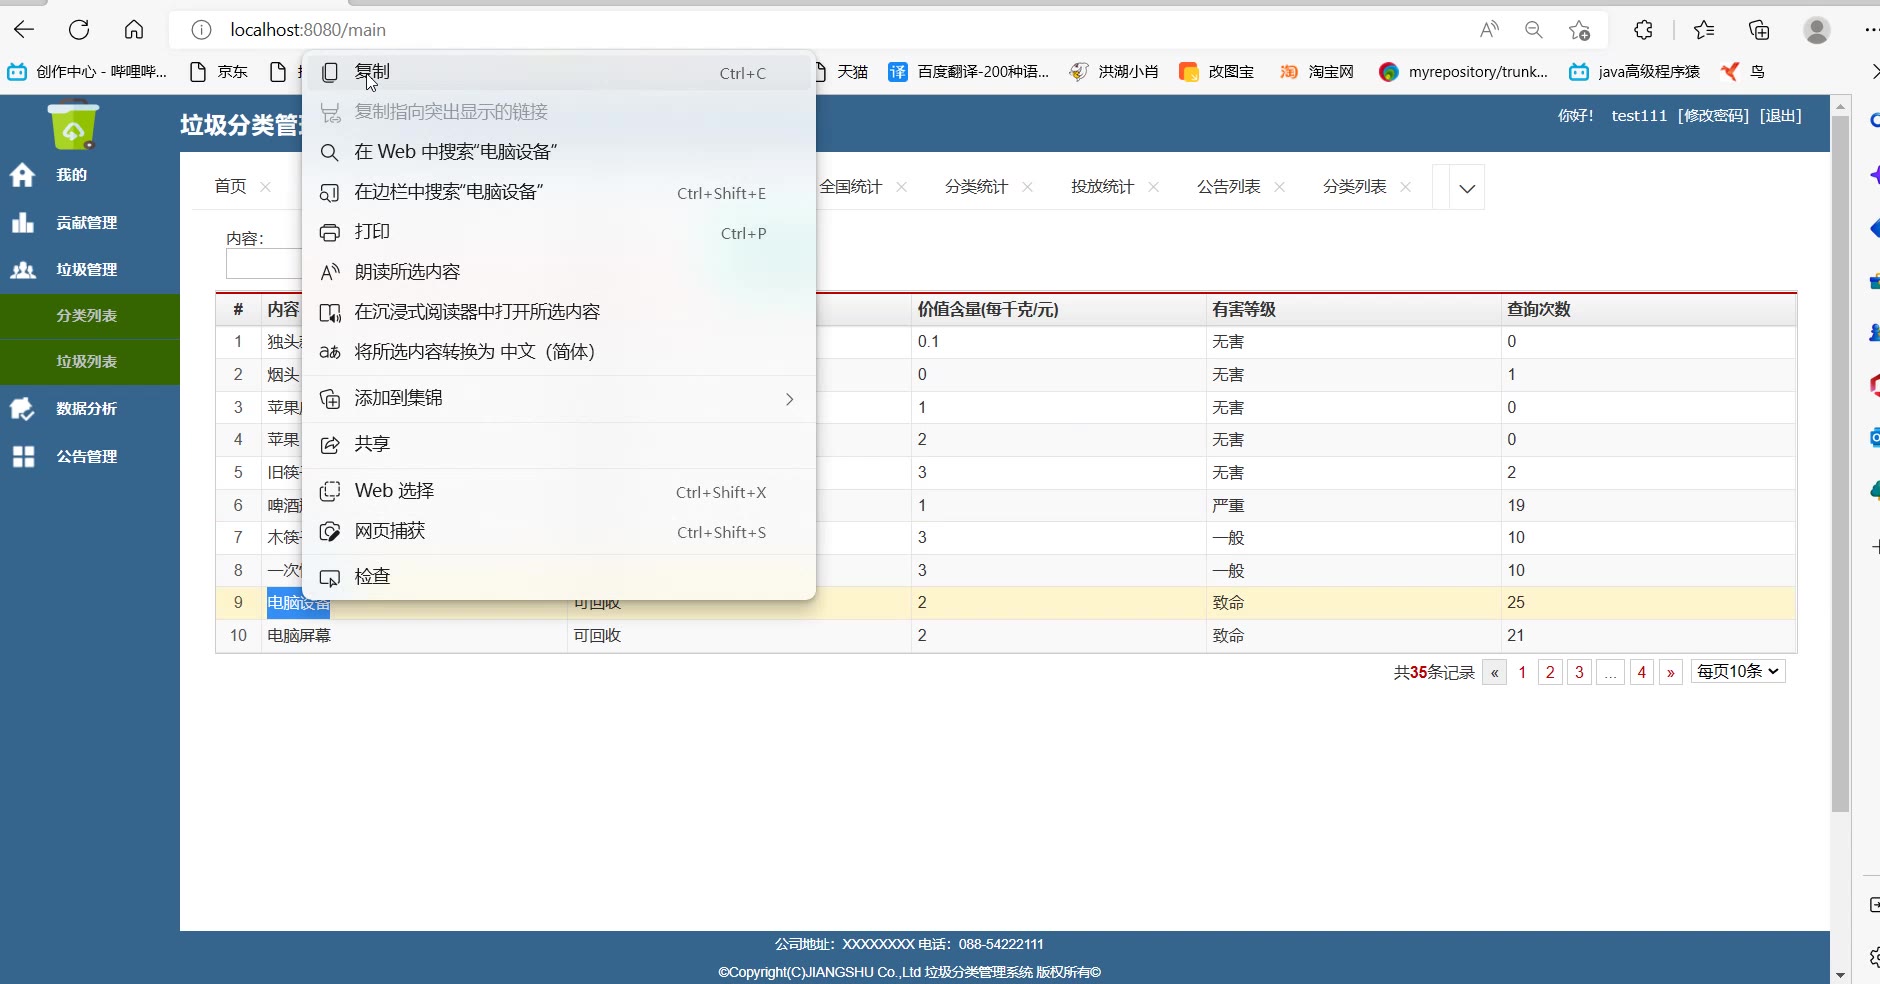Click the 我的 home icon in sidebar
Screen dimensions: 1880x984
(22, 175)
